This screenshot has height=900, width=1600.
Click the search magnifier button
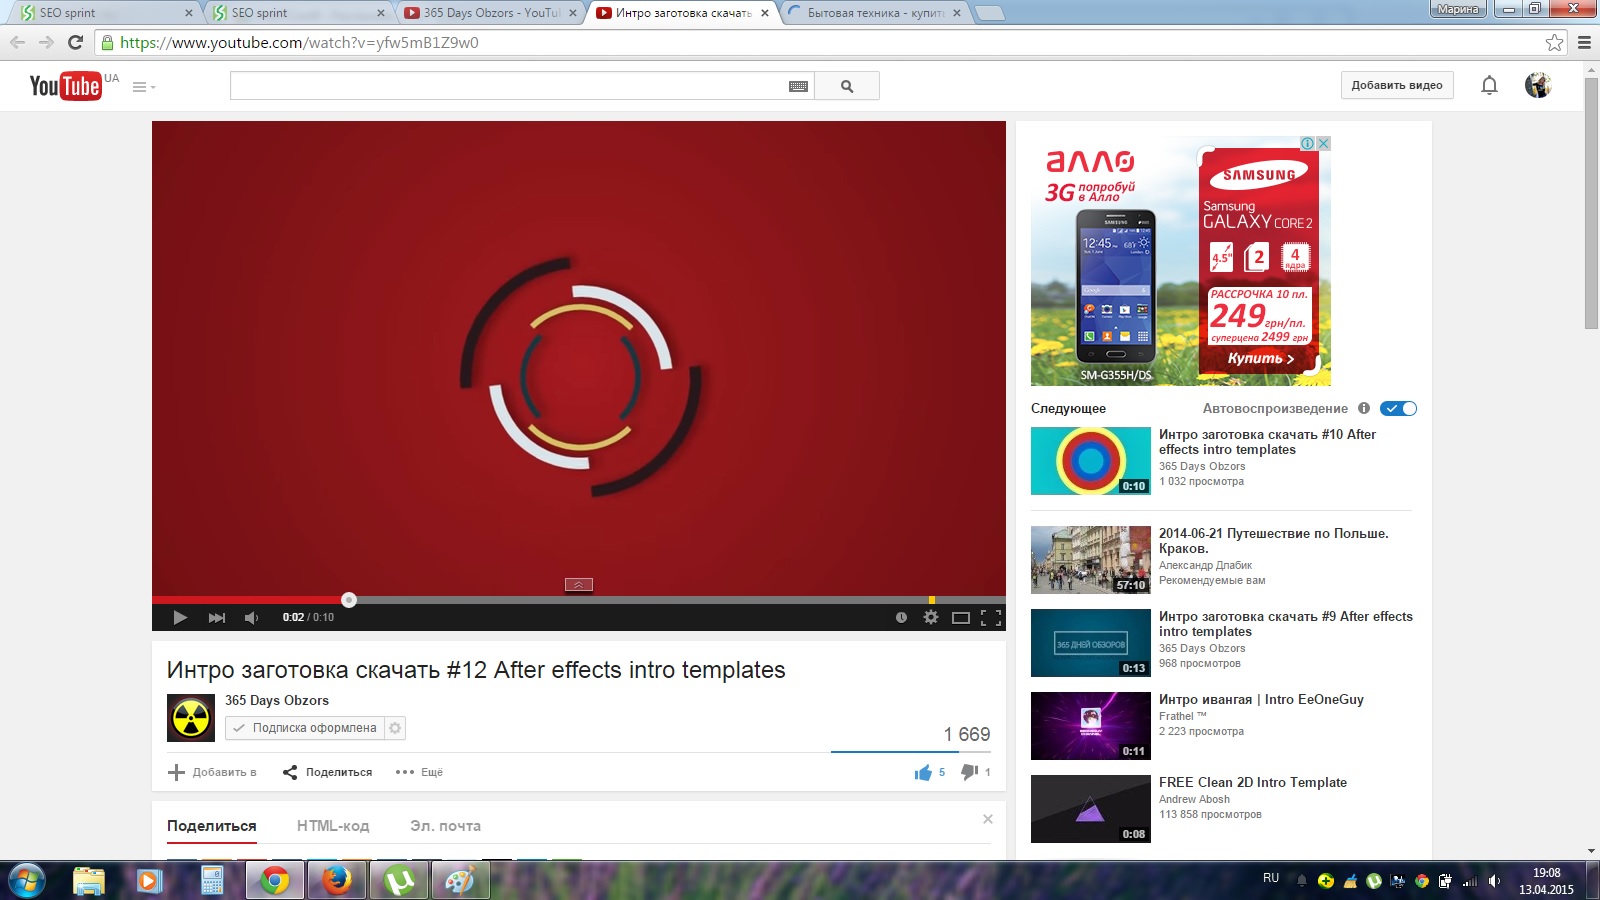tap(847, 86)
